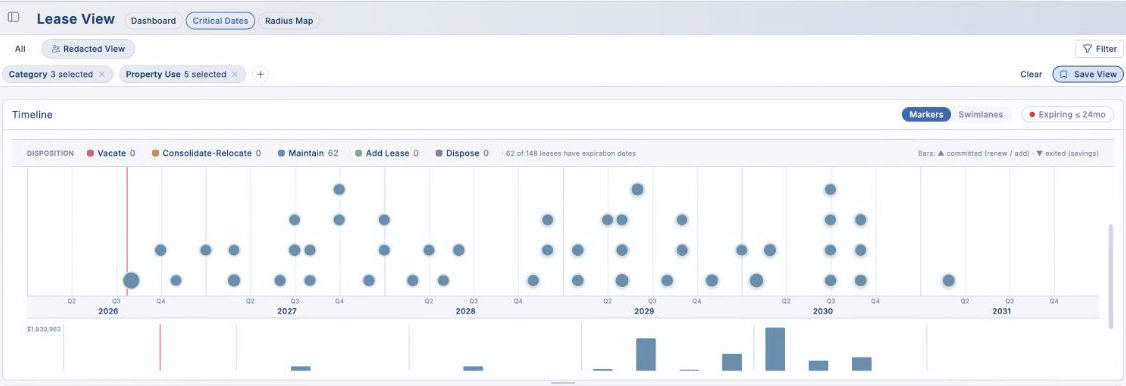Save the current view
Viewport: 1126px width, 386px height.
tap(1088, 74)
